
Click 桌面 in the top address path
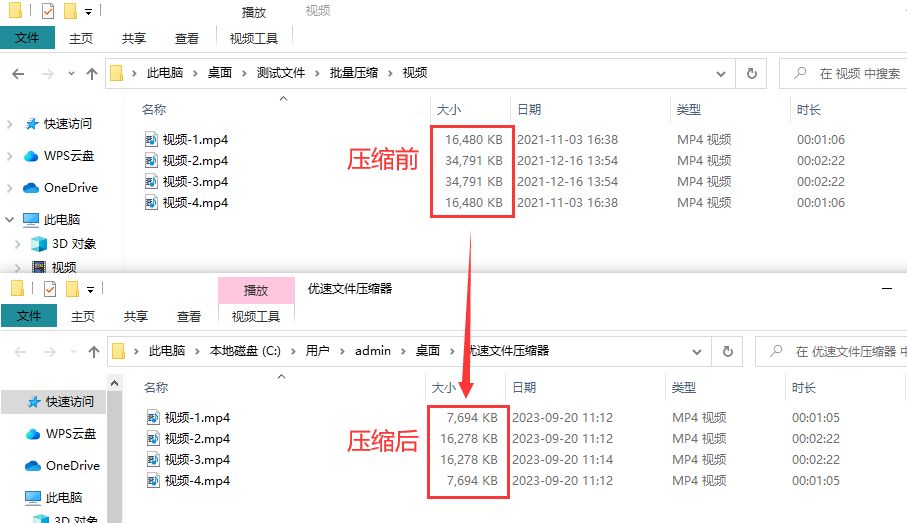coord(220,73)
